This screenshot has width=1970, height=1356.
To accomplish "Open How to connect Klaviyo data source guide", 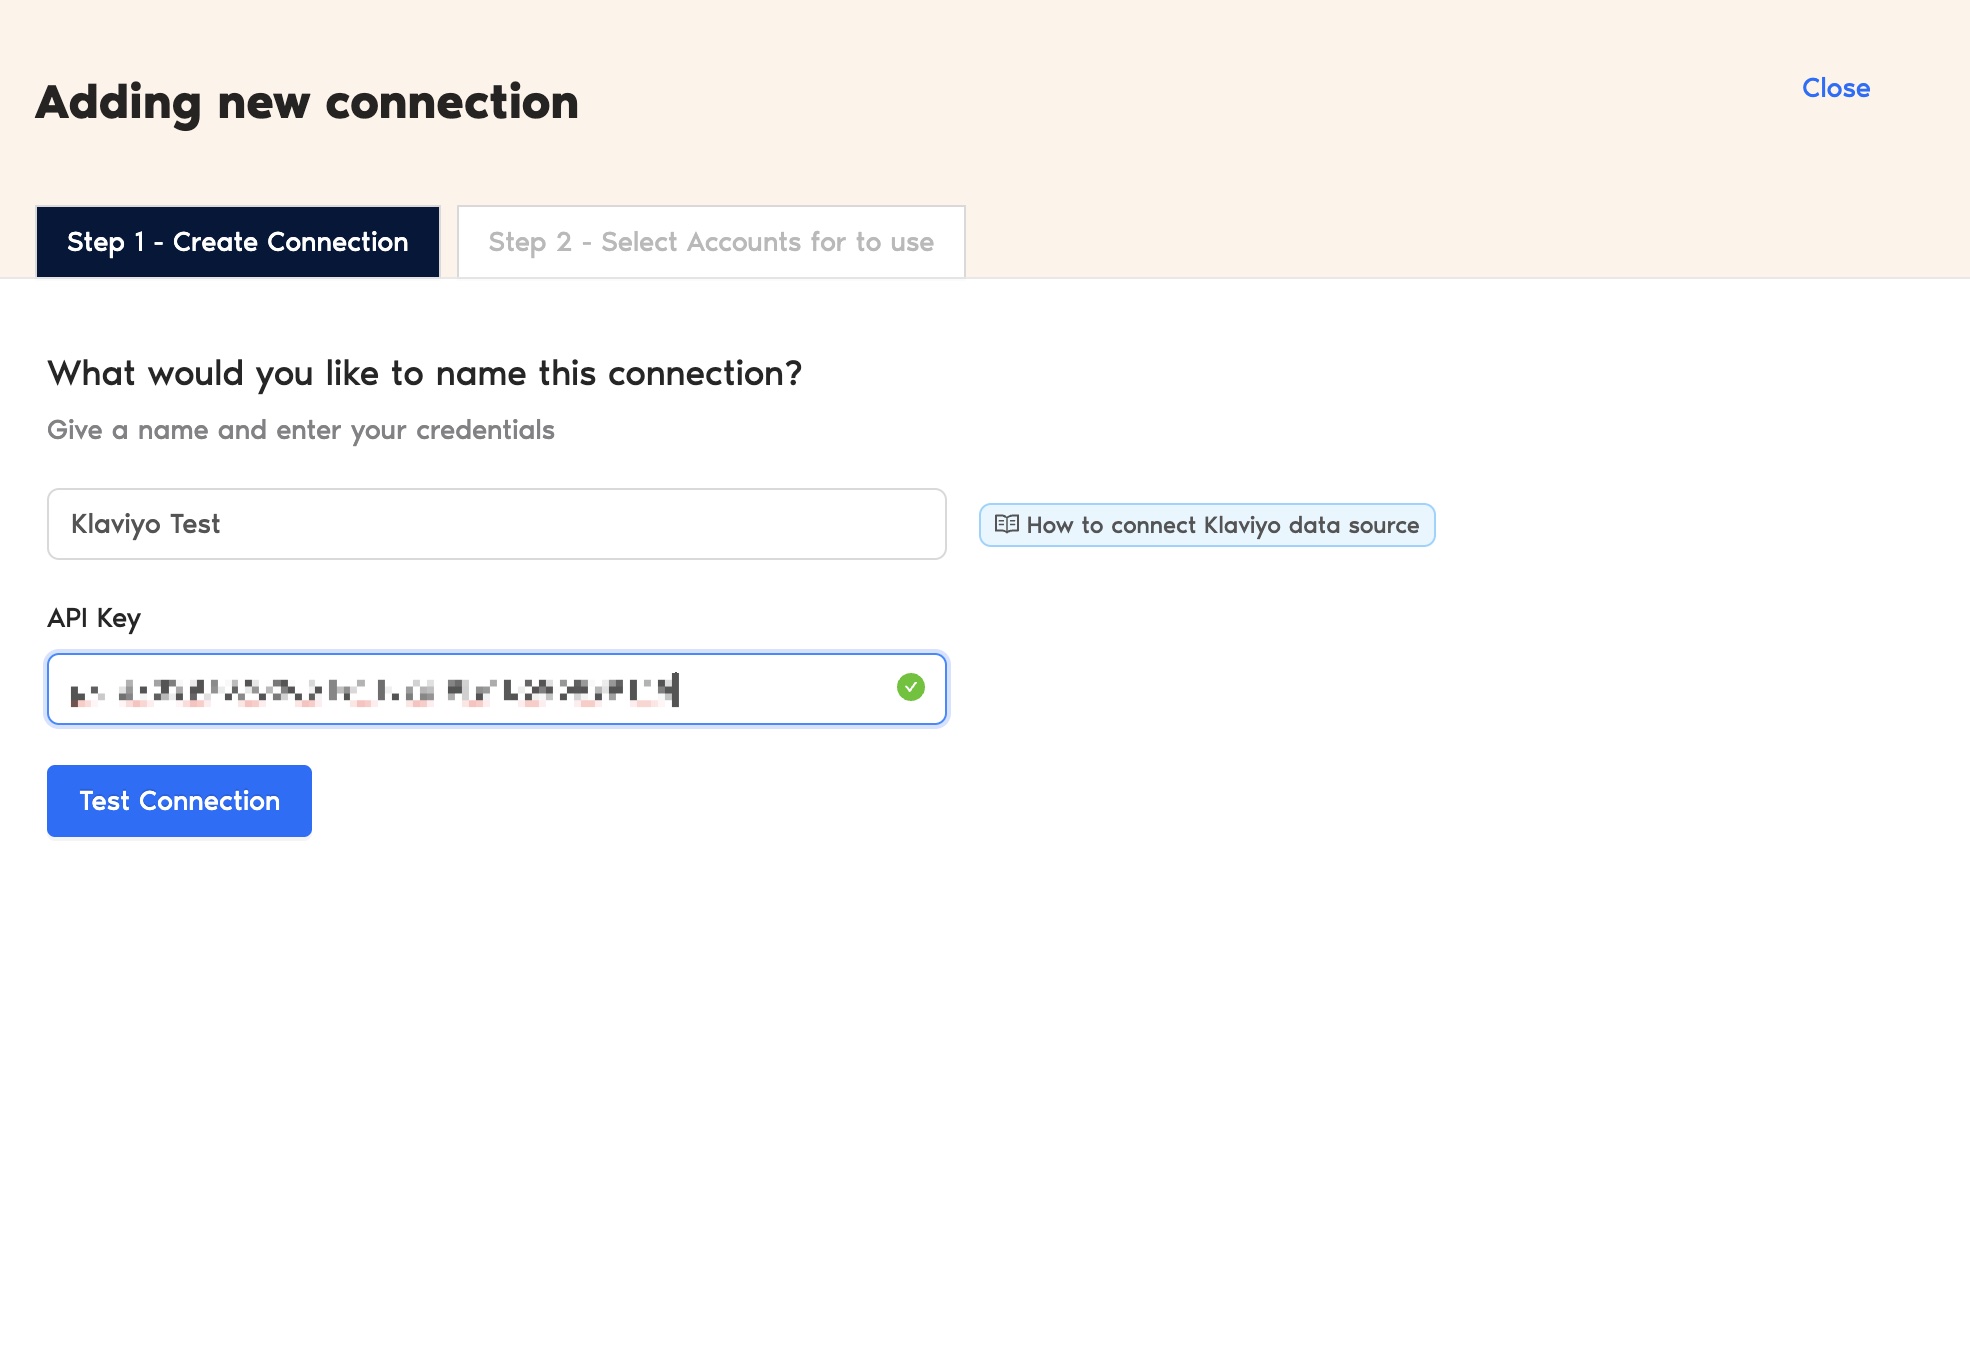I will point(1207,525).
